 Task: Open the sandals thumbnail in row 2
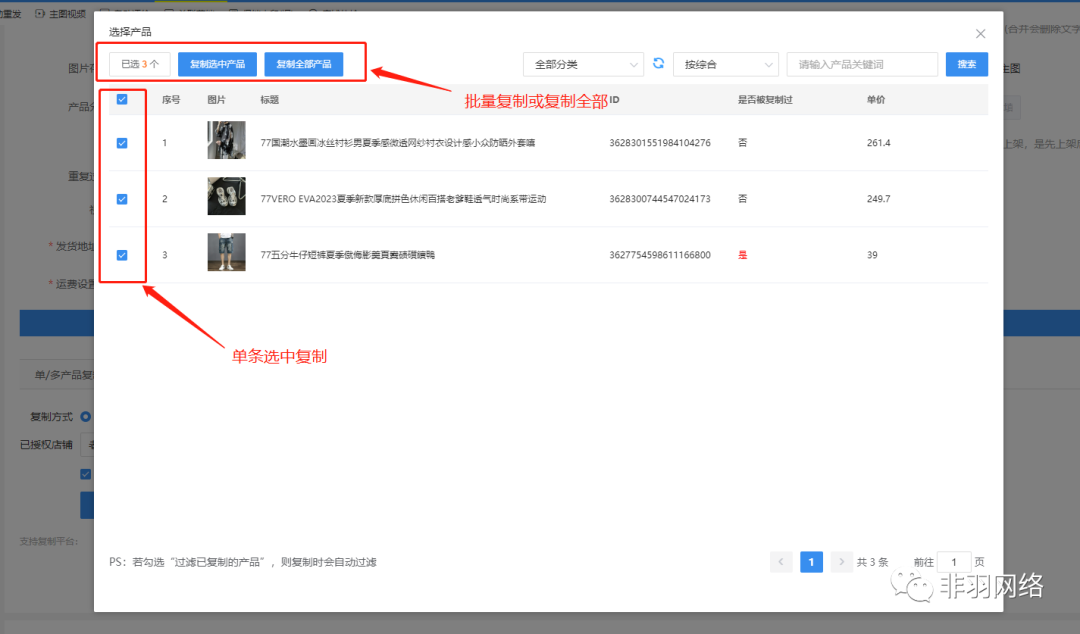coord(226,197)
